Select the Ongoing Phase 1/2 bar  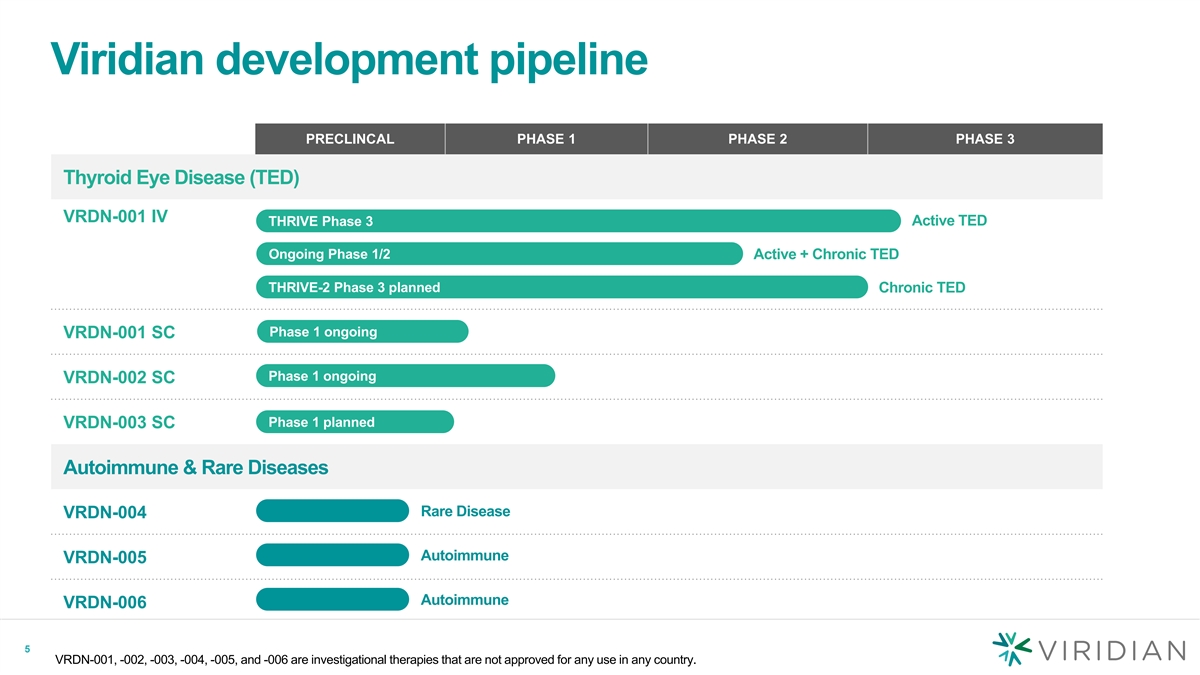tap(499, 254)
